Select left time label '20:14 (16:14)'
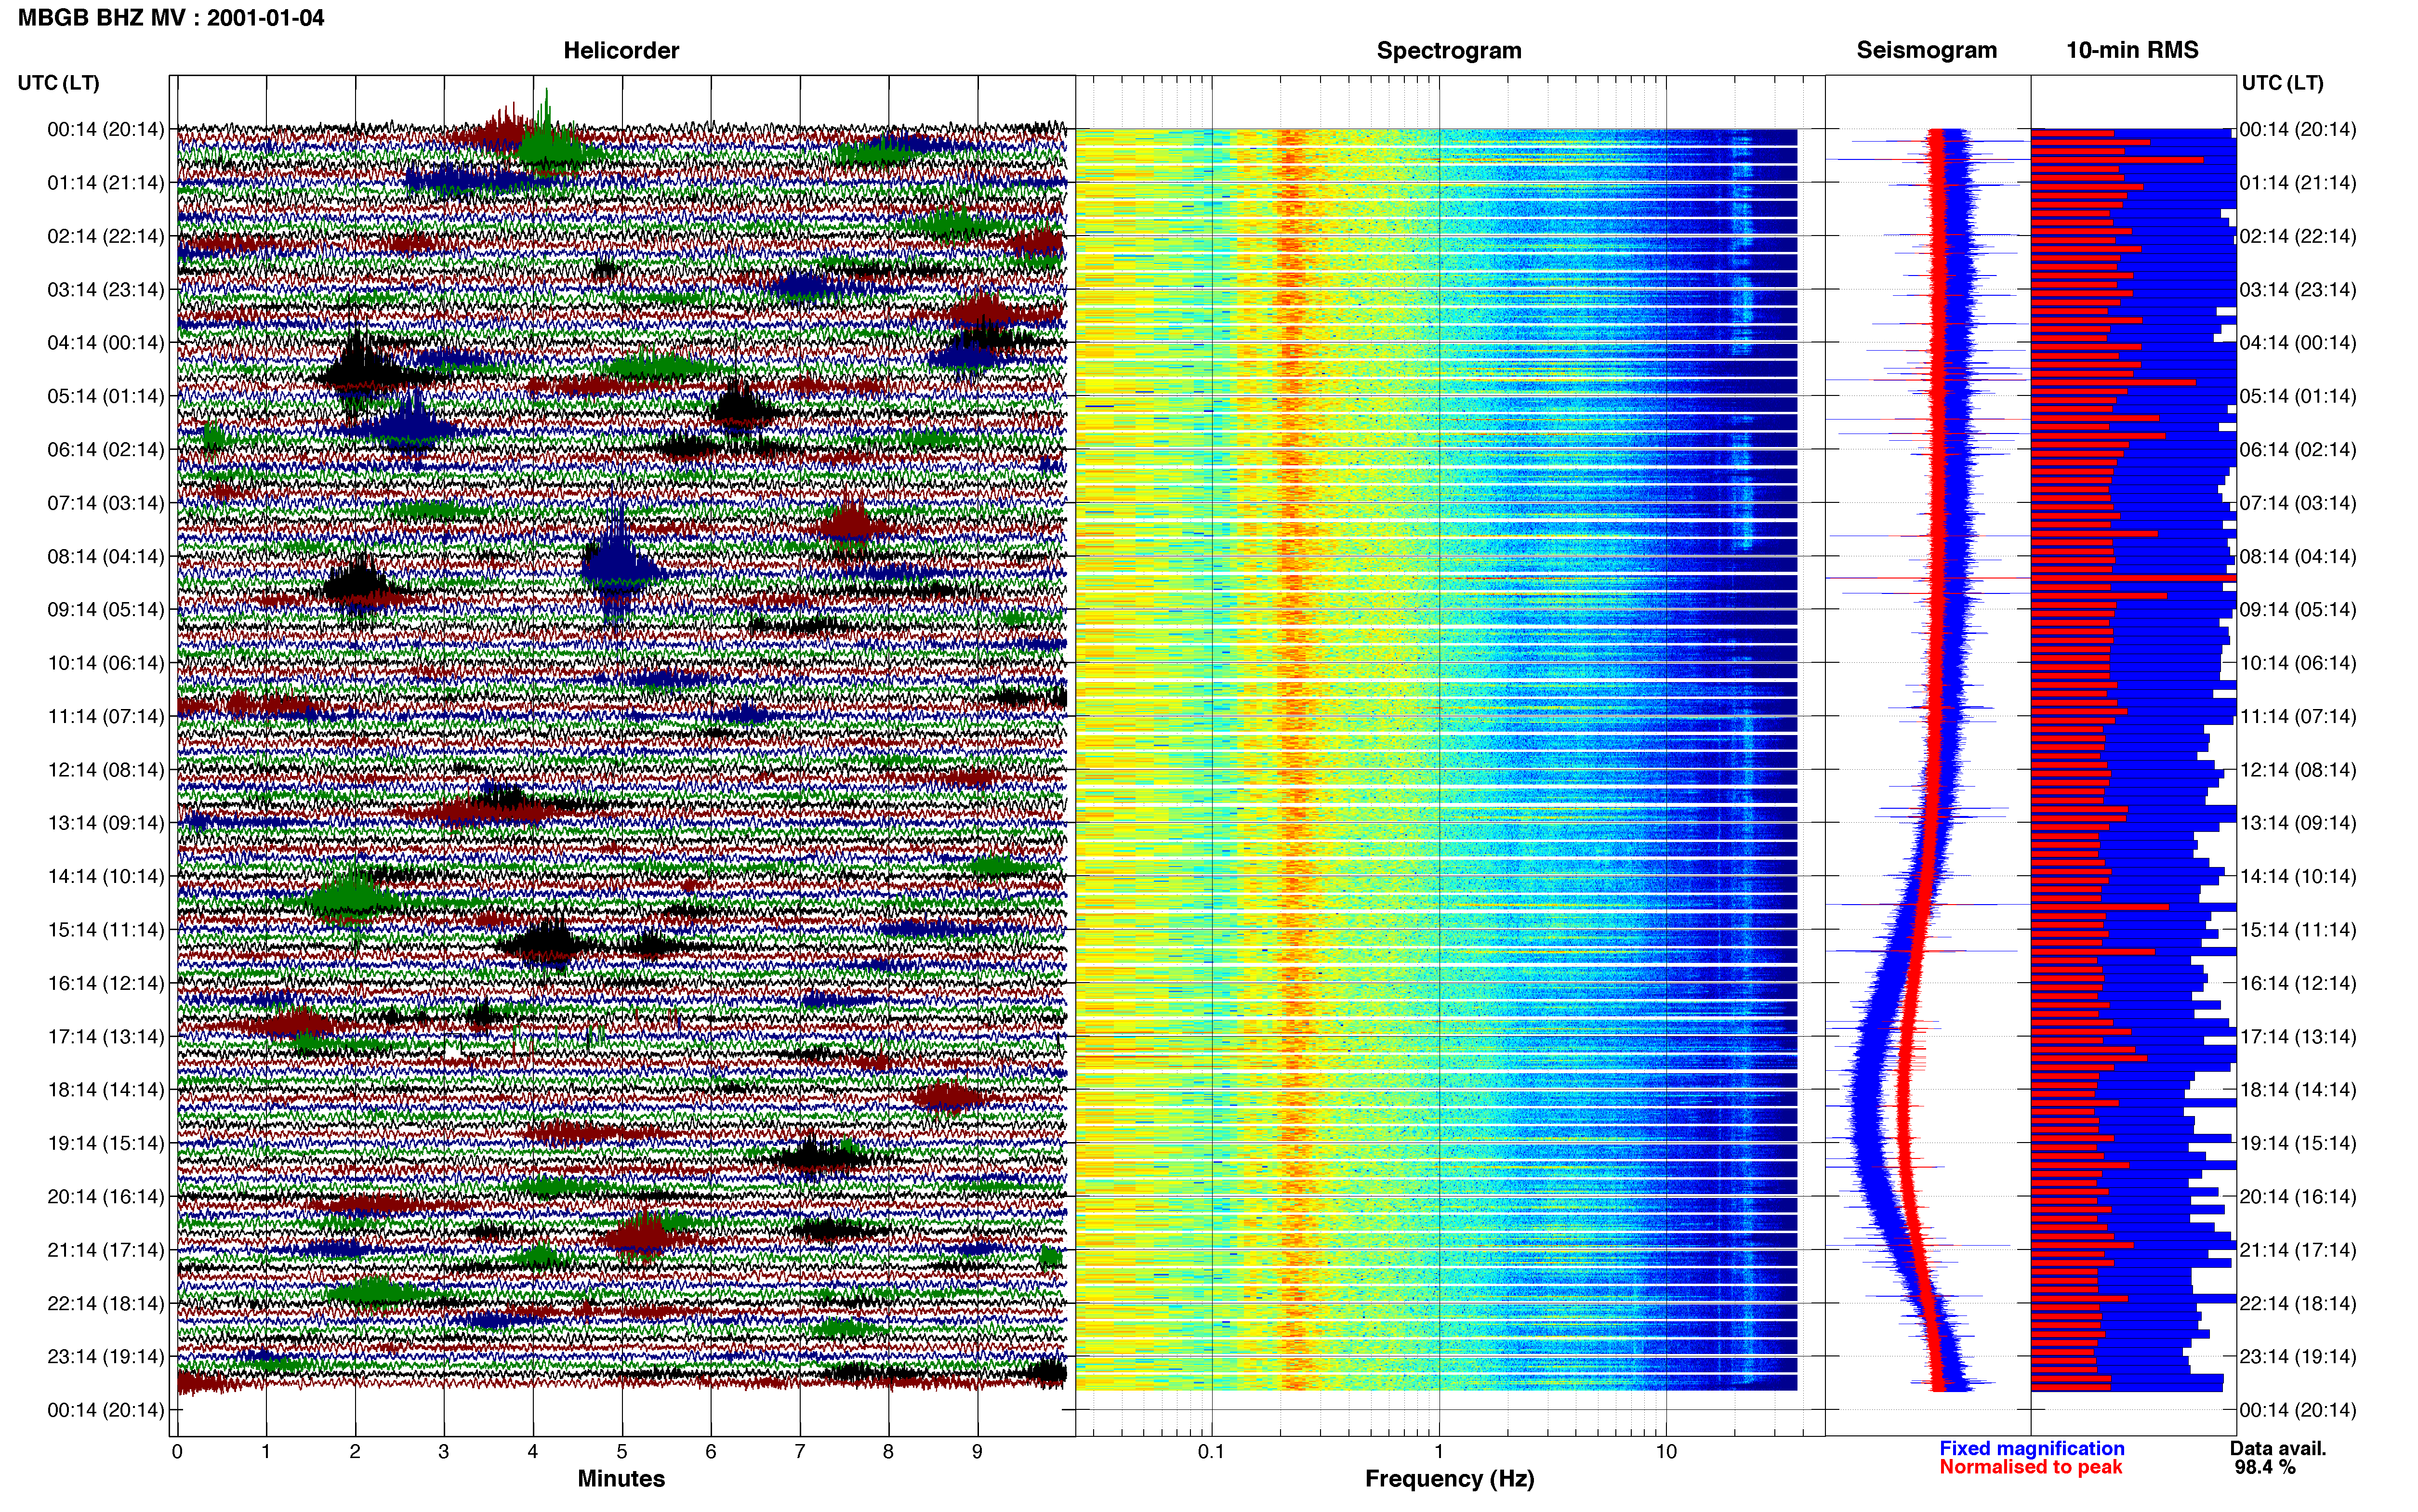This screenshot has height=1512, width=2418. (106, 1197)
